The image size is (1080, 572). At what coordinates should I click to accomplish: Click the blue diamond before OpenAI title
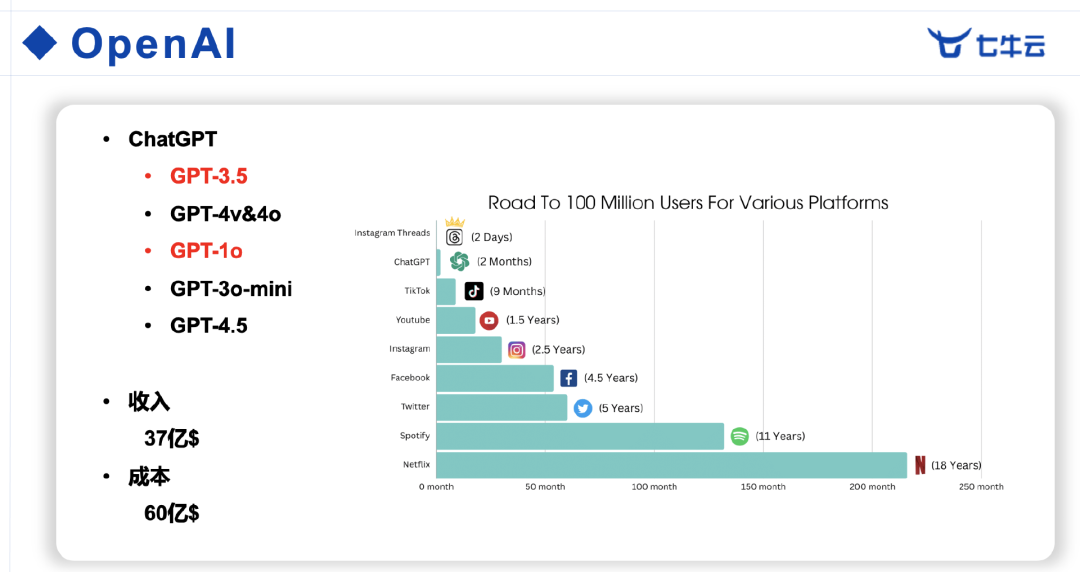tap(40, 43)
